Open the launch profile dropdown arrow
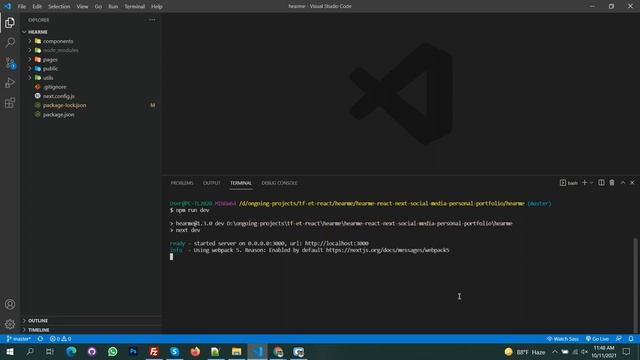 591,183
